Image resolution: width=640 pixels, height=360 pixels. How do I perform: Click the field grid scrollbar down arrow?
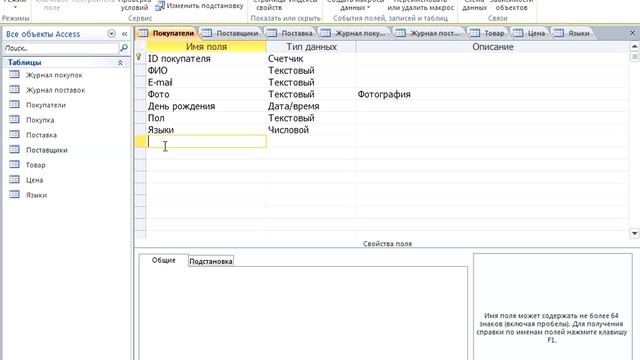coord(634,233)
